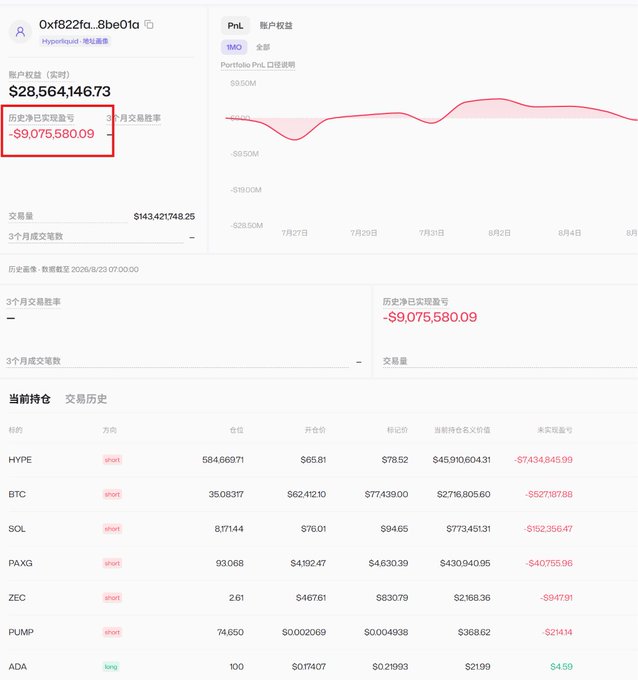The height and width of the screenshot is (680, 638).
Task: Click the trading volume $143,421,748.25
Action: tap(164, 216)
